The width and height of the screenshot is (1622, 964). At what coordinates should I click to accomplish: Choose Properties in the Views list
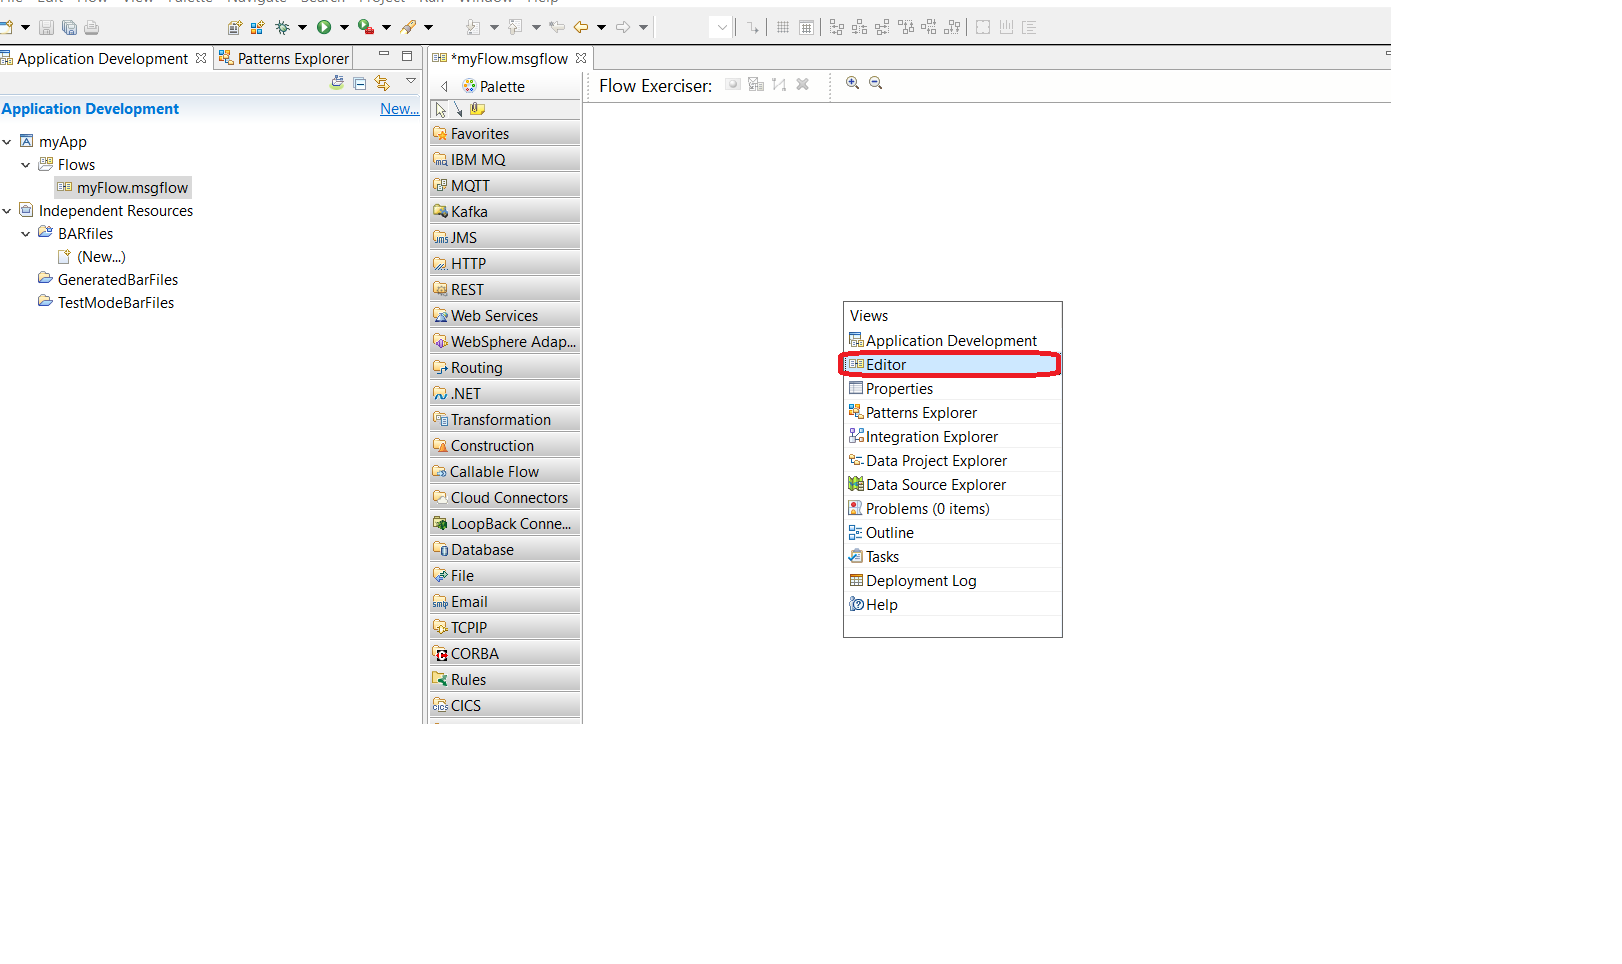pyautogui.click(x=952, y=389)
